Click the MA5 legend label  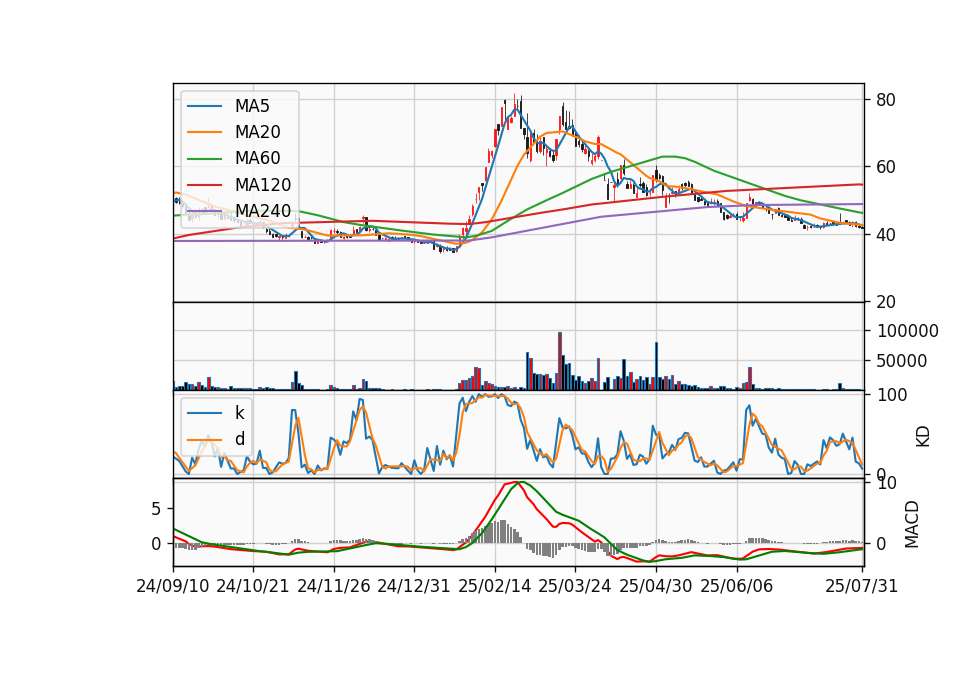pos(252,106)
